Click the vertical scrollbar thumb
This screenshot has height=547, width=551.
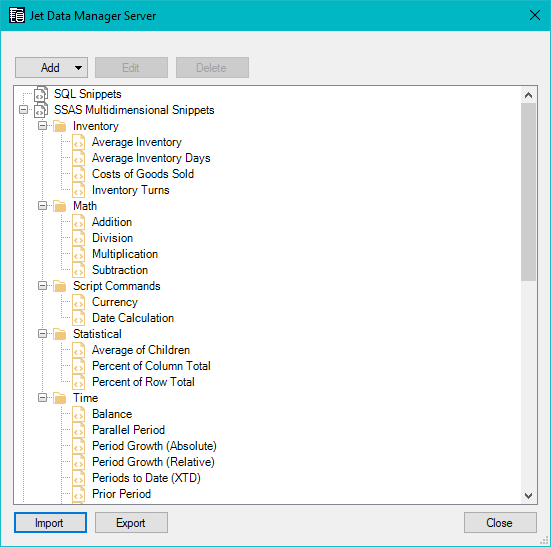pos(528,192)
